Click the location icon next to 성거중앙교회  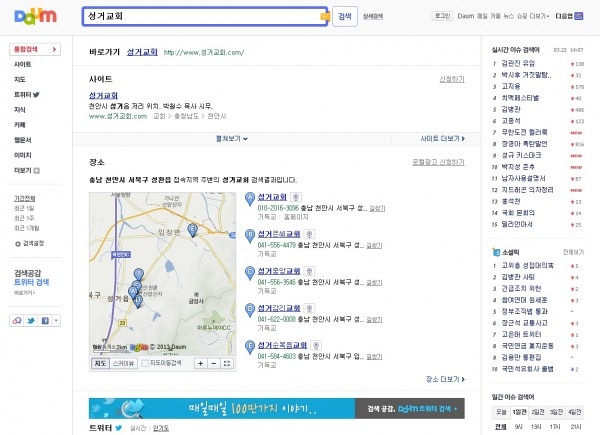click(x=309, y=271)
